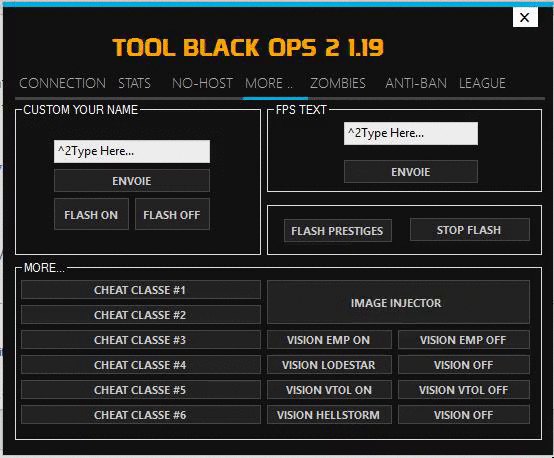This screenshot has width=554, height=458.
Task: Enable VISION VTOL ON
Action: click(x=329, y=390)
